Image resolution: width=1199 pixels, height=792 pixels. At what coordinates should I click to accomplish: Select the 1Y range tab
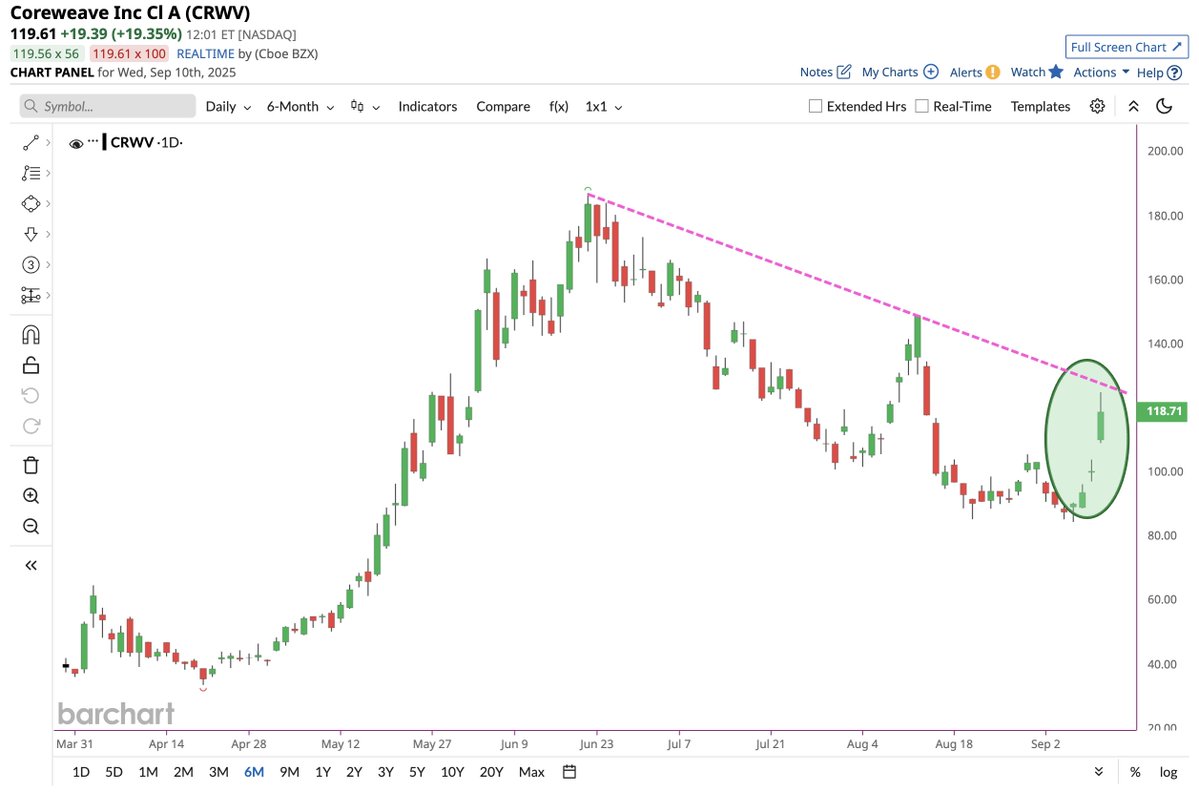[x=323, y=771]
